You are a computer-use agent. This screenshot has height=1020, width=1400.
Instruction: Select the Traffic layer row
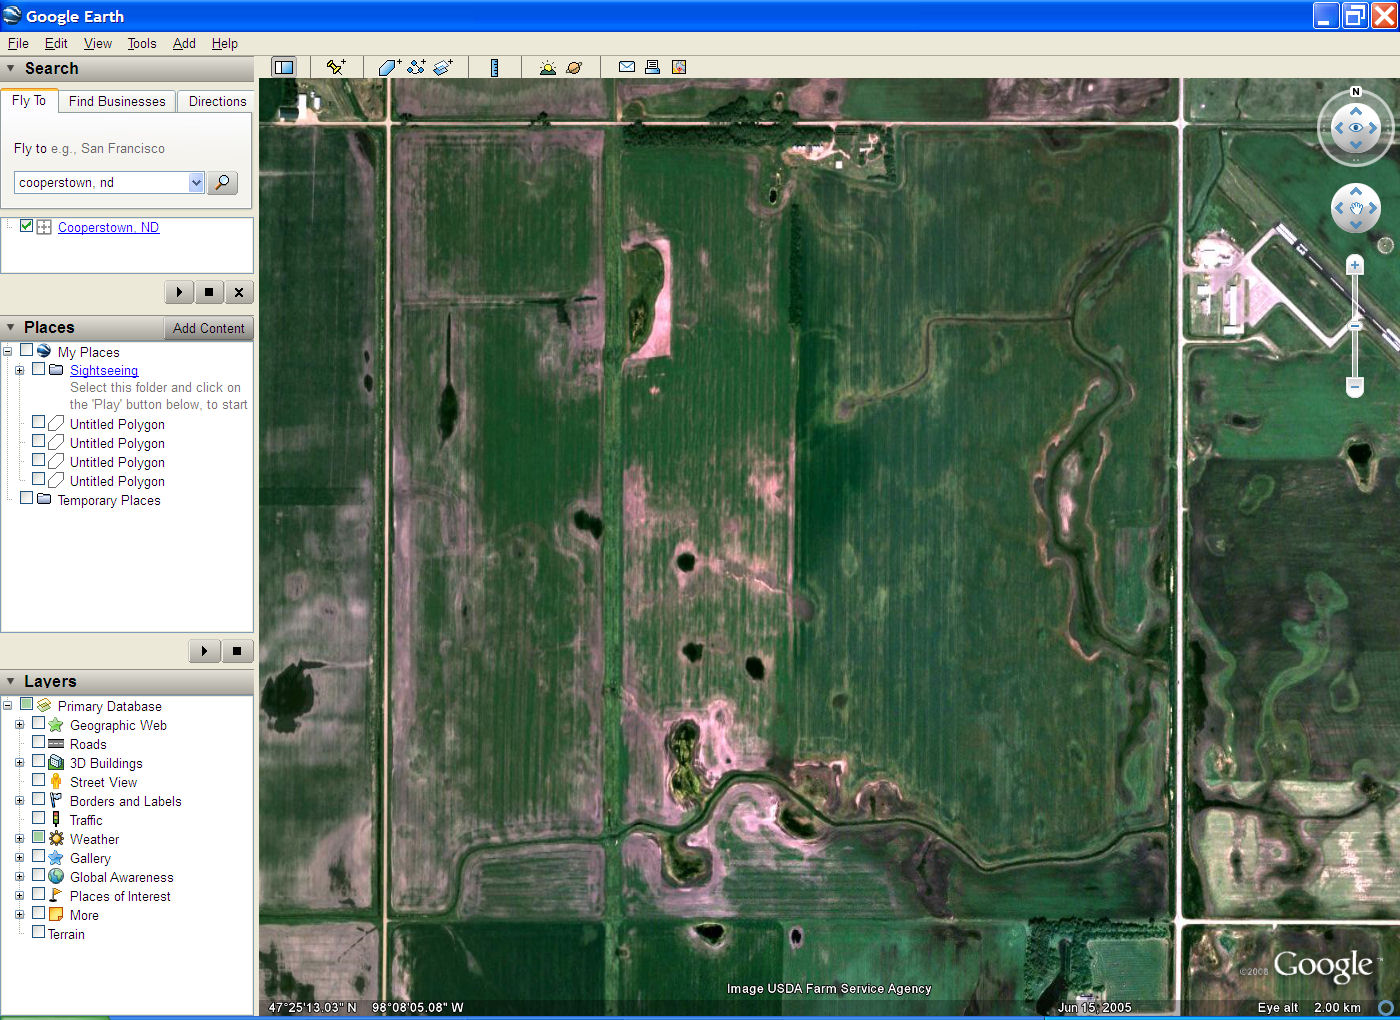pyautogui.click(x=86, y=820)
